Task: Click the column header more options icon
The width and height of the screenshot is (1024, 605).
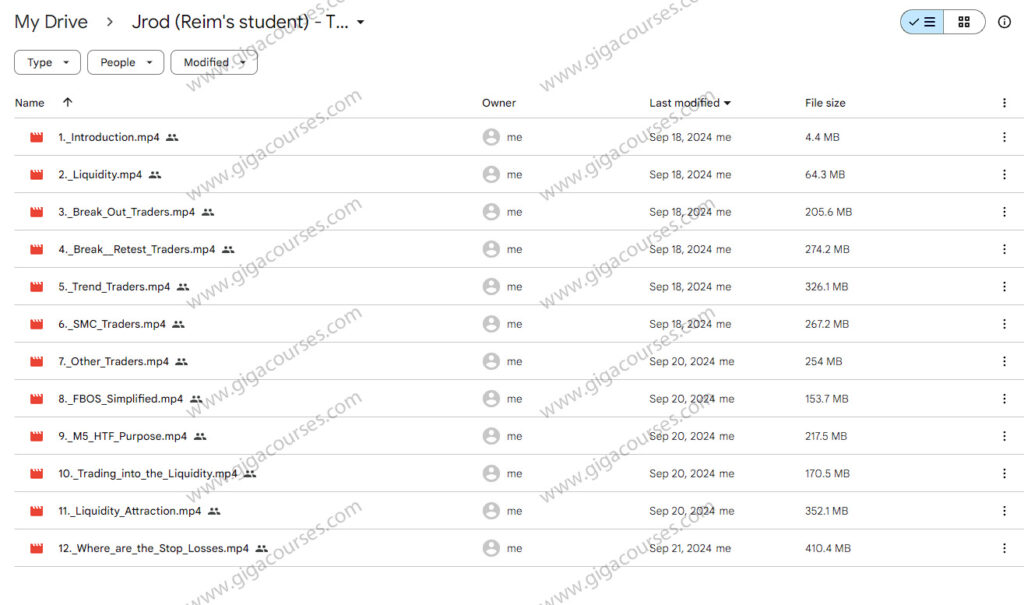Action: pos(1004,103)
